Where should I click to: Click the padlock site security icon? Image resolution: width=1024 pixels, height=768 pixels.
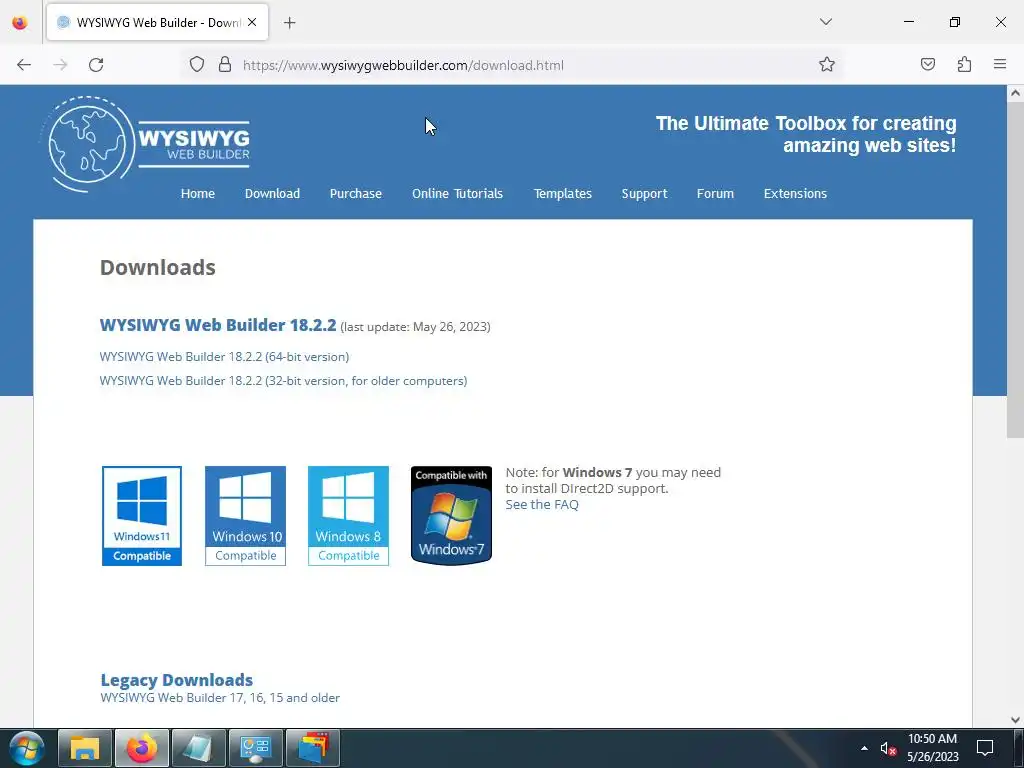225,65
